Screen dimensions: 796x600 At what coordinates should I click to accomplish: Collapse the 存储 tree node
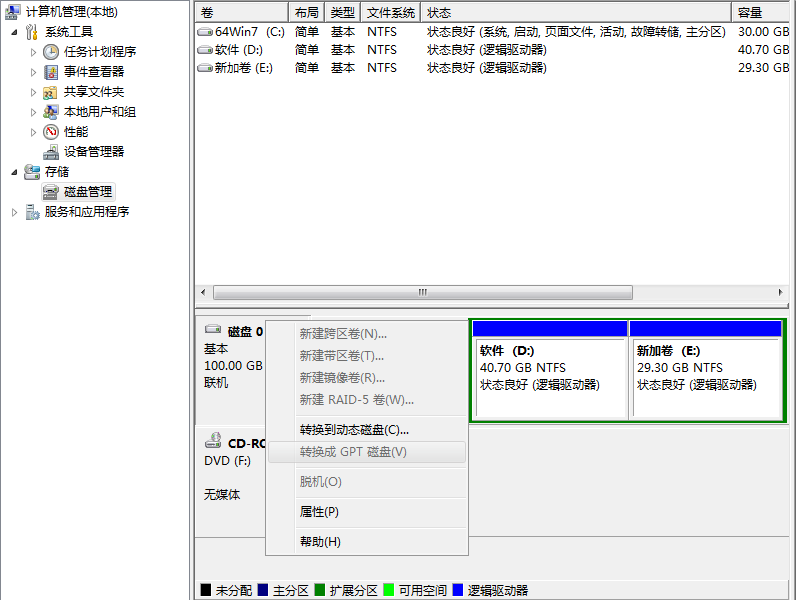coord(14,172)
